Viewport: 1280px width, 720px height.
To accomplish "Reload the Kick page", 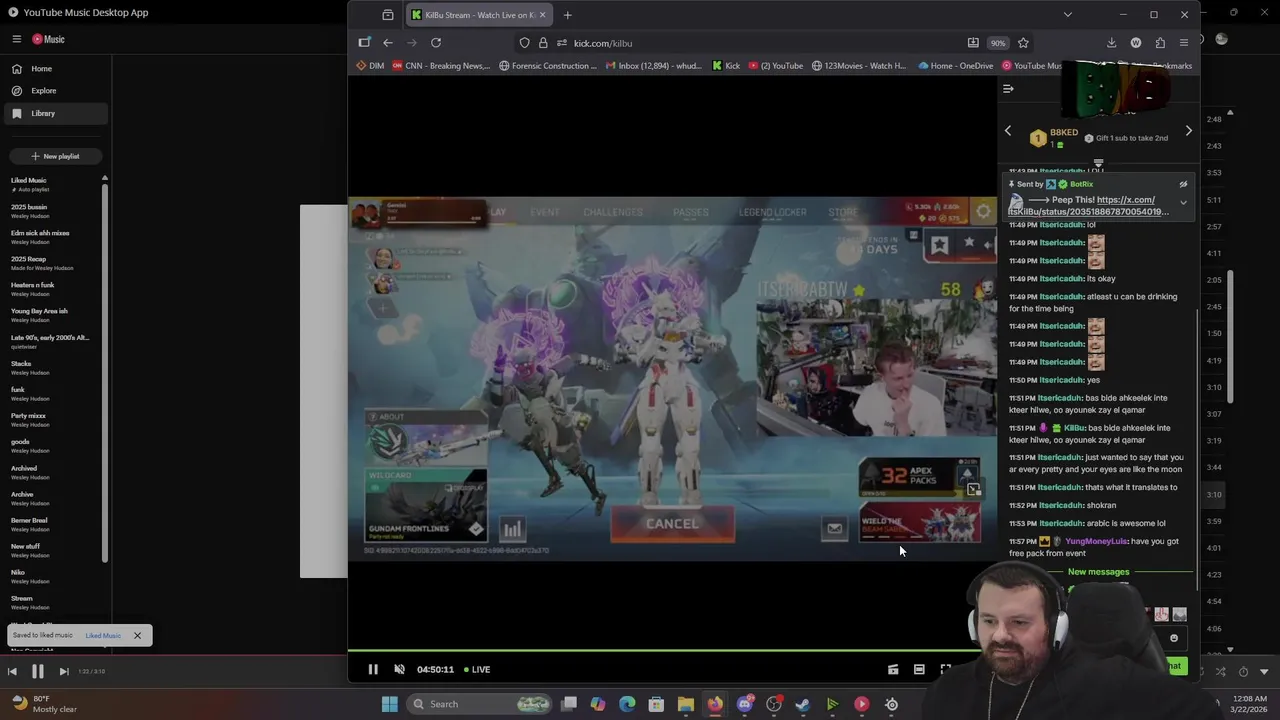I will point(436,43).
